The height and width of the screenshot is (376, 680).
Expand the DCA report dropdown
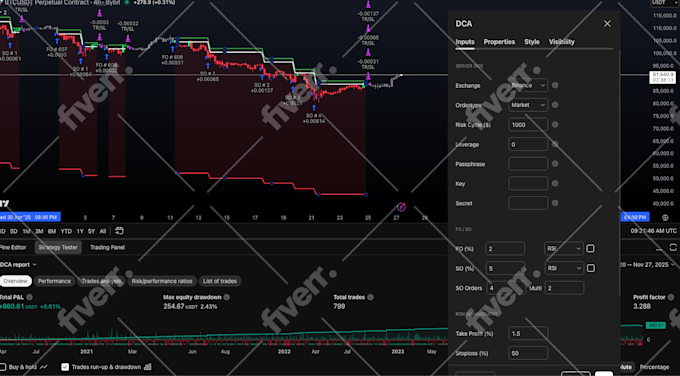point(18,265)
